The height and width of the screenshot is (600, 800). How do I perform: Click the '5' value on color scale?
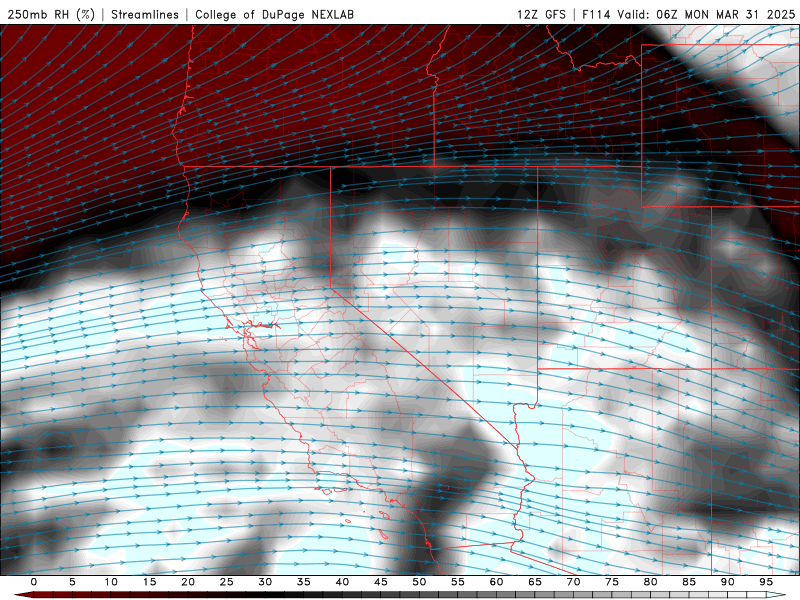click(72, 582)
